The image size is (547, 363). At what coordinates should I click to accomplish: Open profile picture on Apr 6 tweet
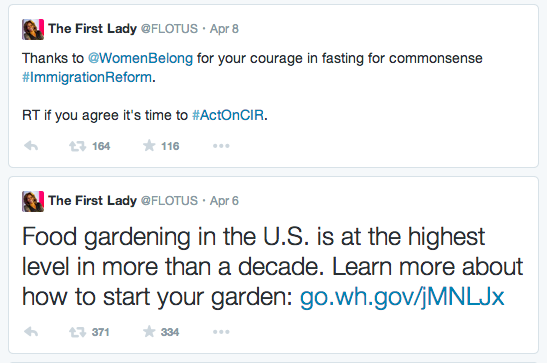33,201
